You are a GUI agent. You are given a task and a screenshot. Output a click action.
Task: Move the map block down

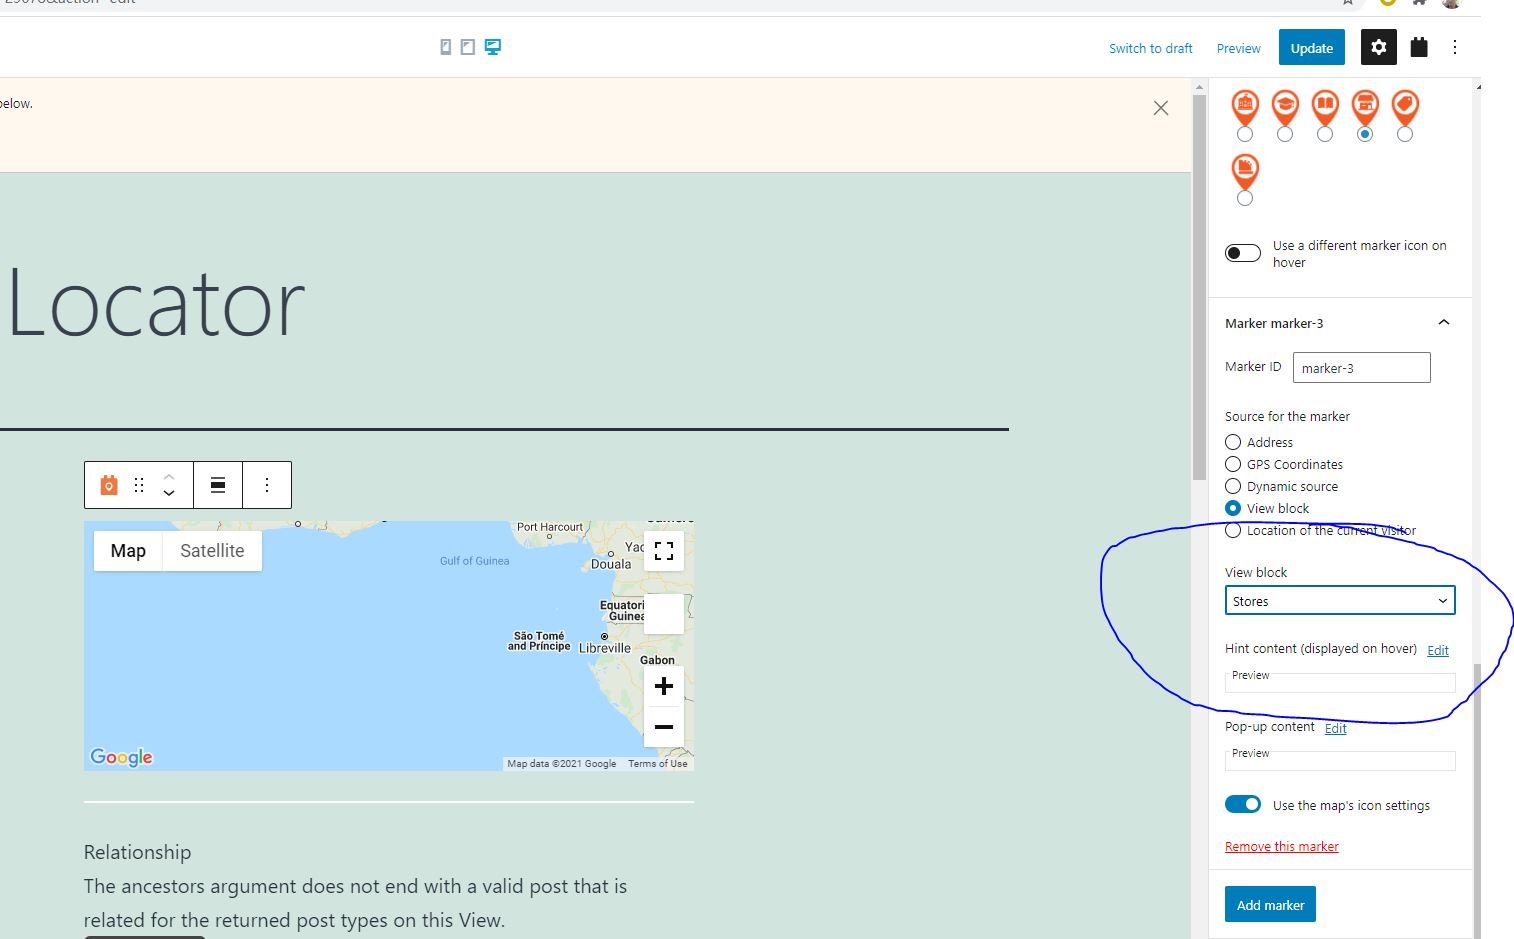click(169, 493)
